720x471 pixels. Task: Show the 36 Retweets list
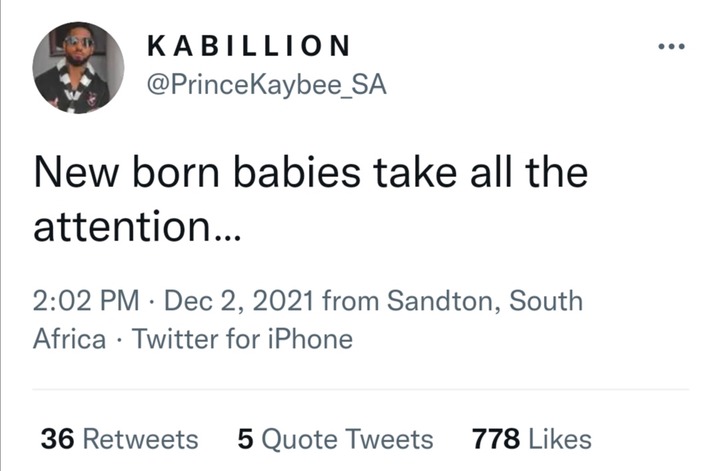coord(119,439)
